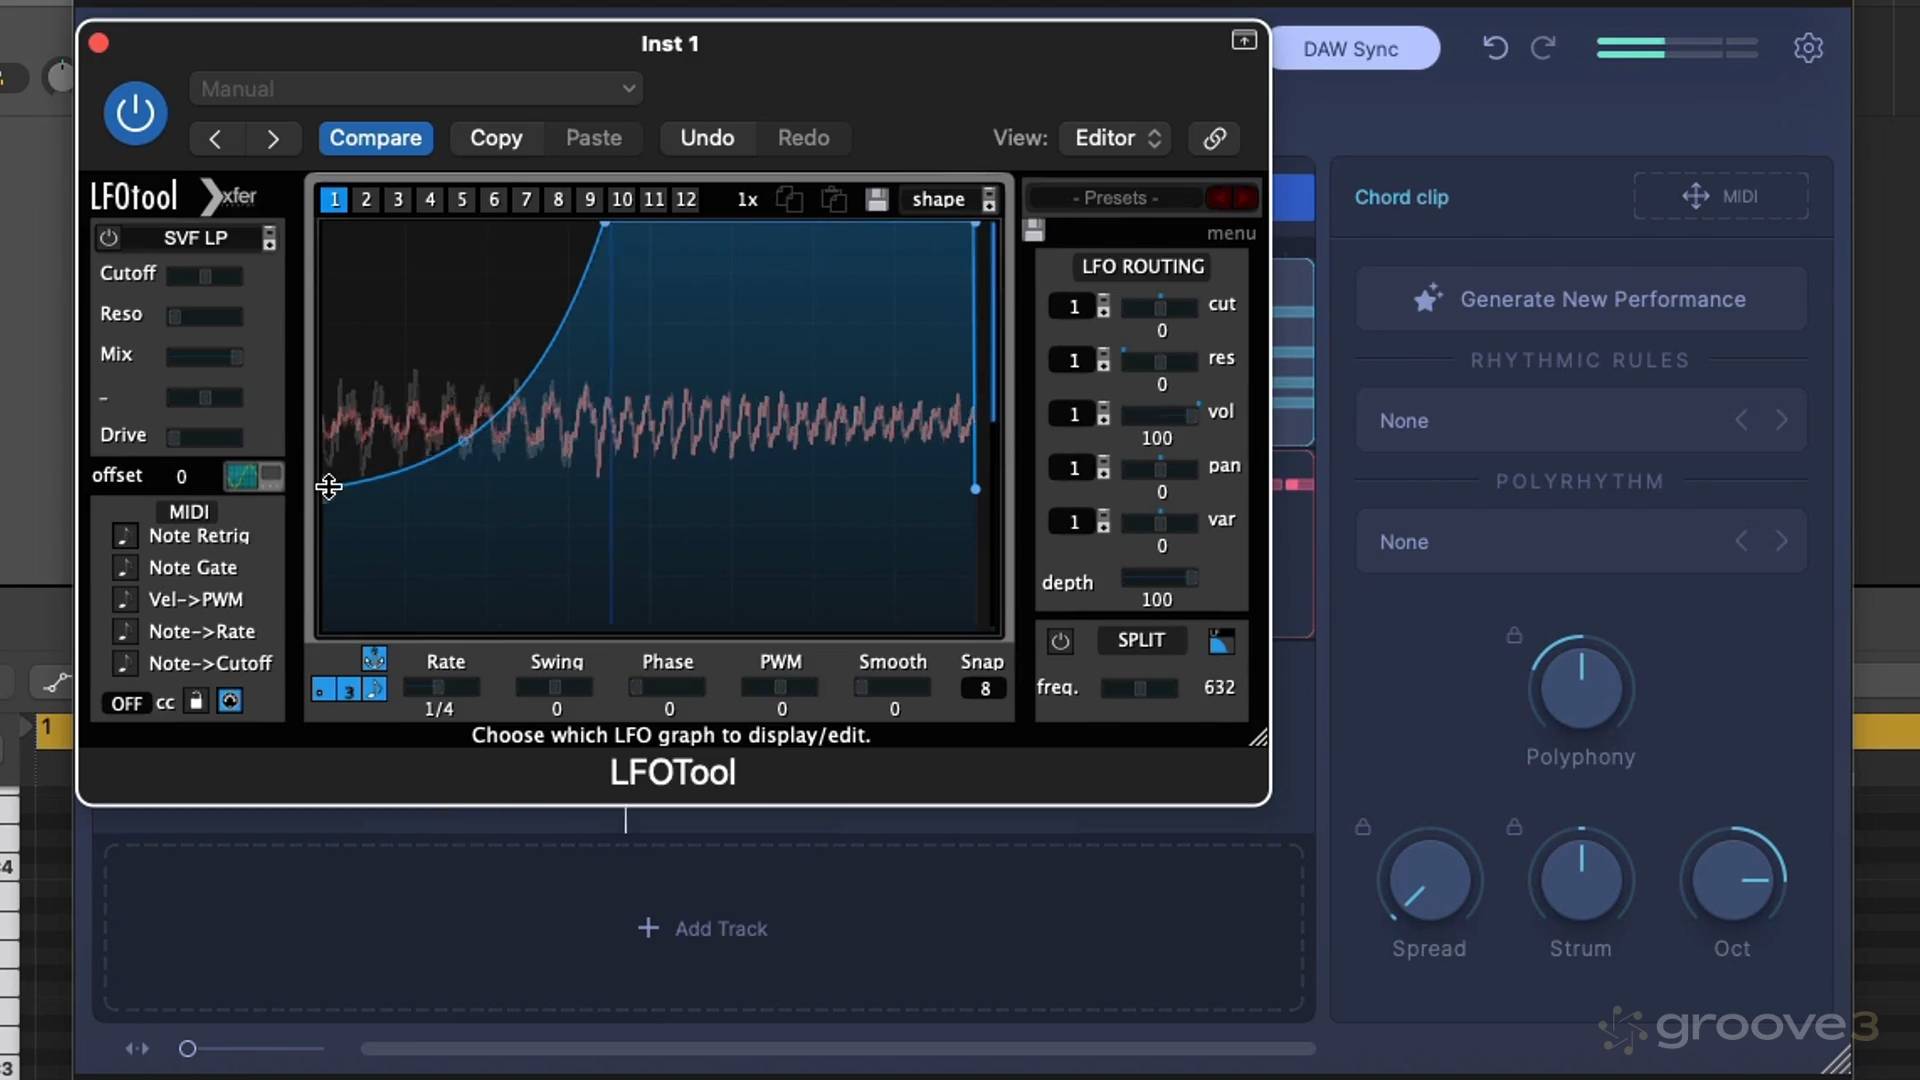1920x1080 pixels.
Task: Toggle the plugin bypass power button
Action: (135, 113)
